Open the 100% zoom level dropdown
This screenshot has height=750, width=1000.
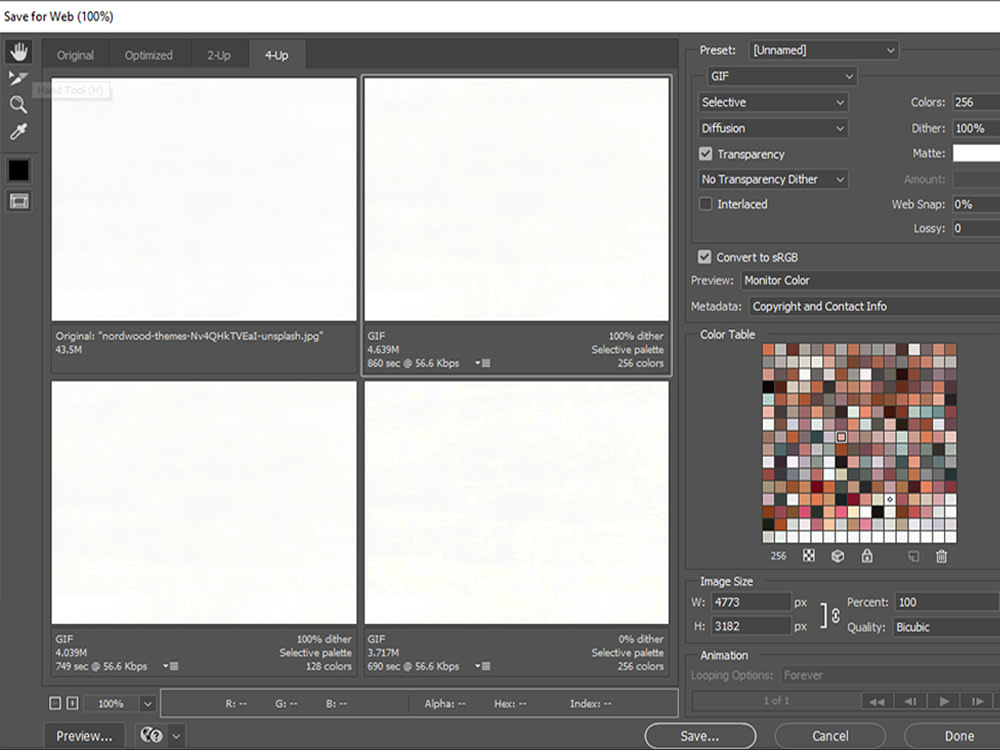[x=119, y=703]
